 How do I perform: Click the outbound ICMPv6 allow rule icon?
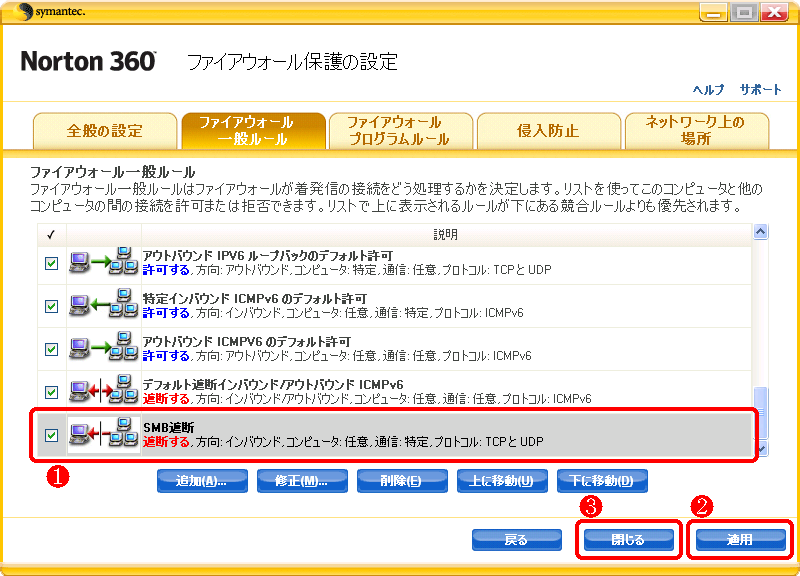[x=103, y=349]
